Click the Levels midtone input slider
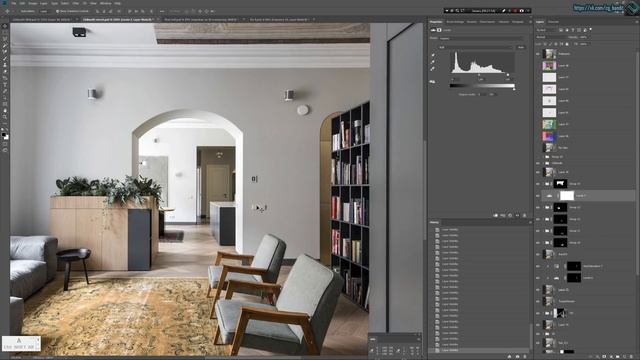Screen dimensions: 640x360 coord(479,75)
